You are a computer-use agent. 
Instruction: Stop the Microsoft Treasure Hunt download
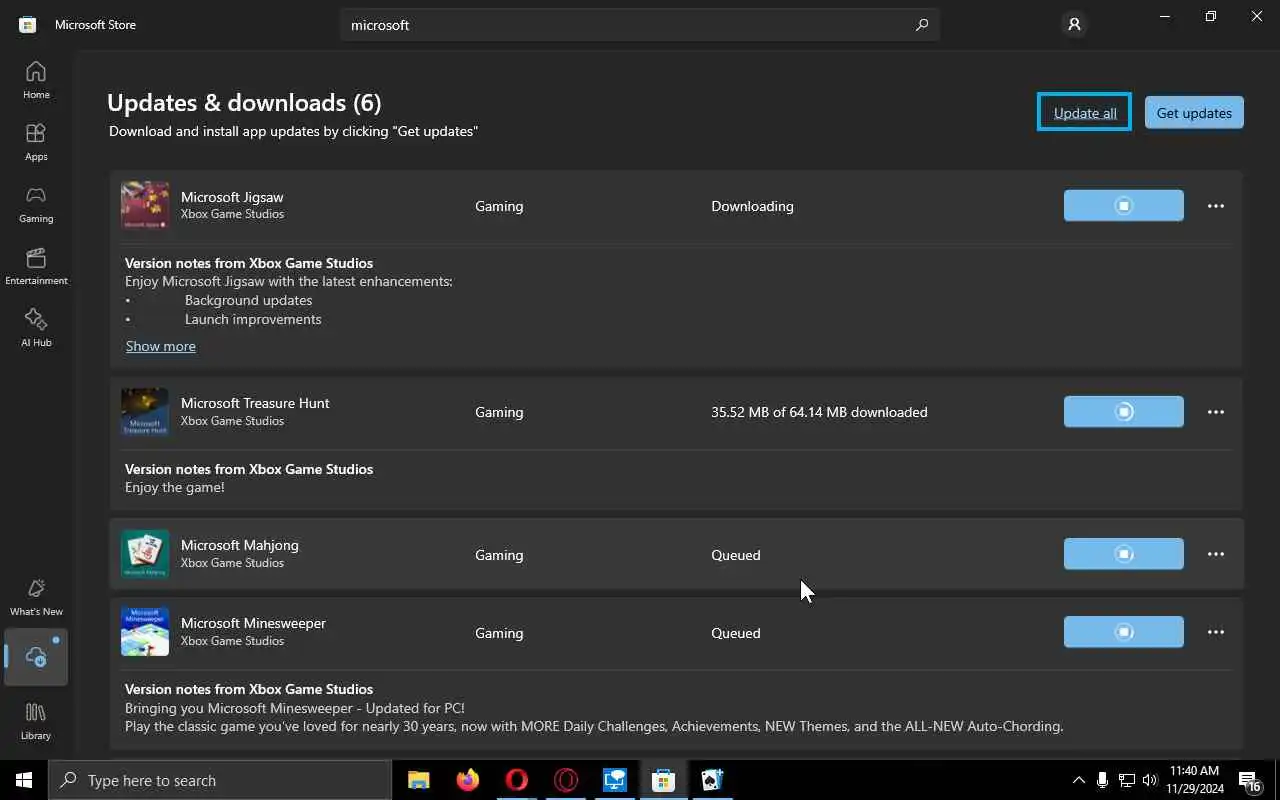[1124, 412]
